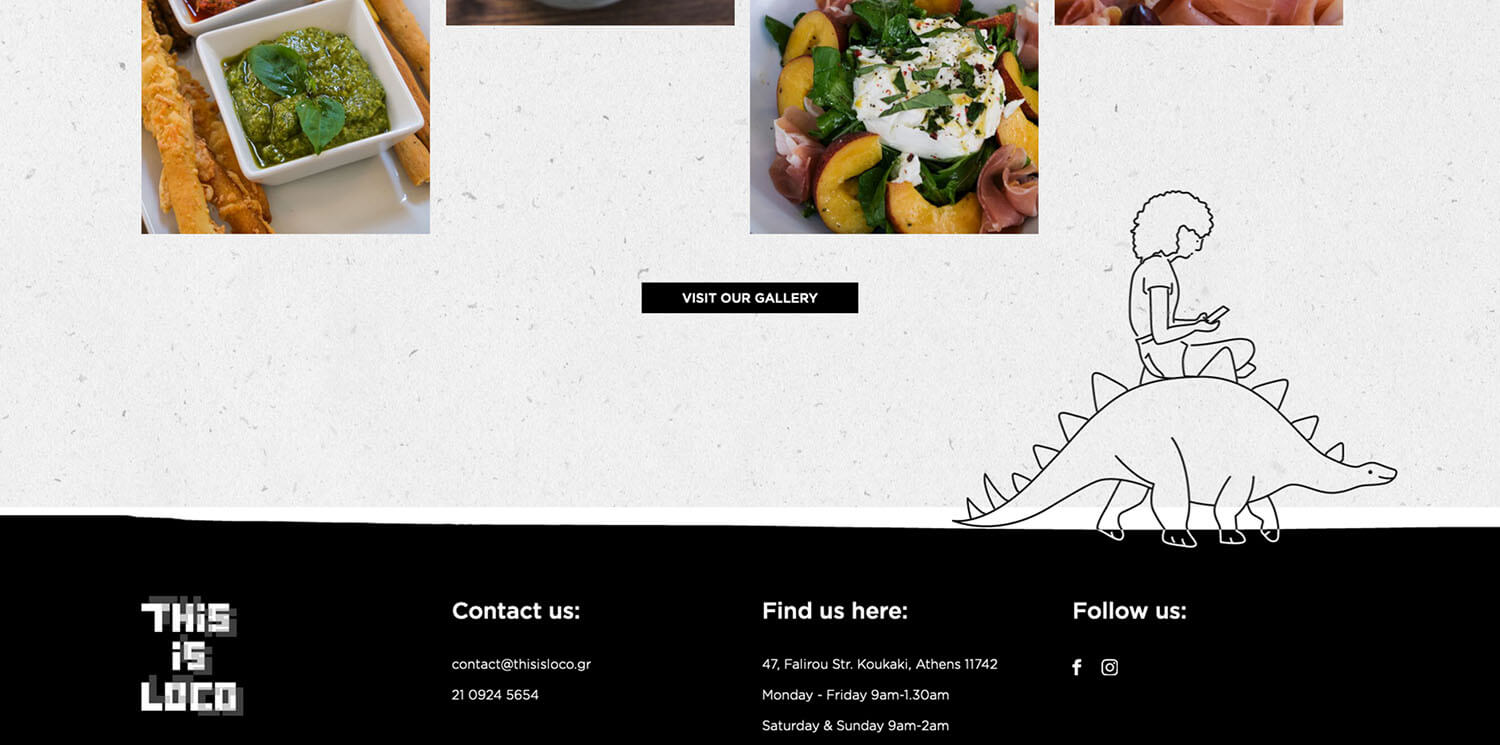Open the 47, Falirou Str. Koukaki address

pos(880,664)
